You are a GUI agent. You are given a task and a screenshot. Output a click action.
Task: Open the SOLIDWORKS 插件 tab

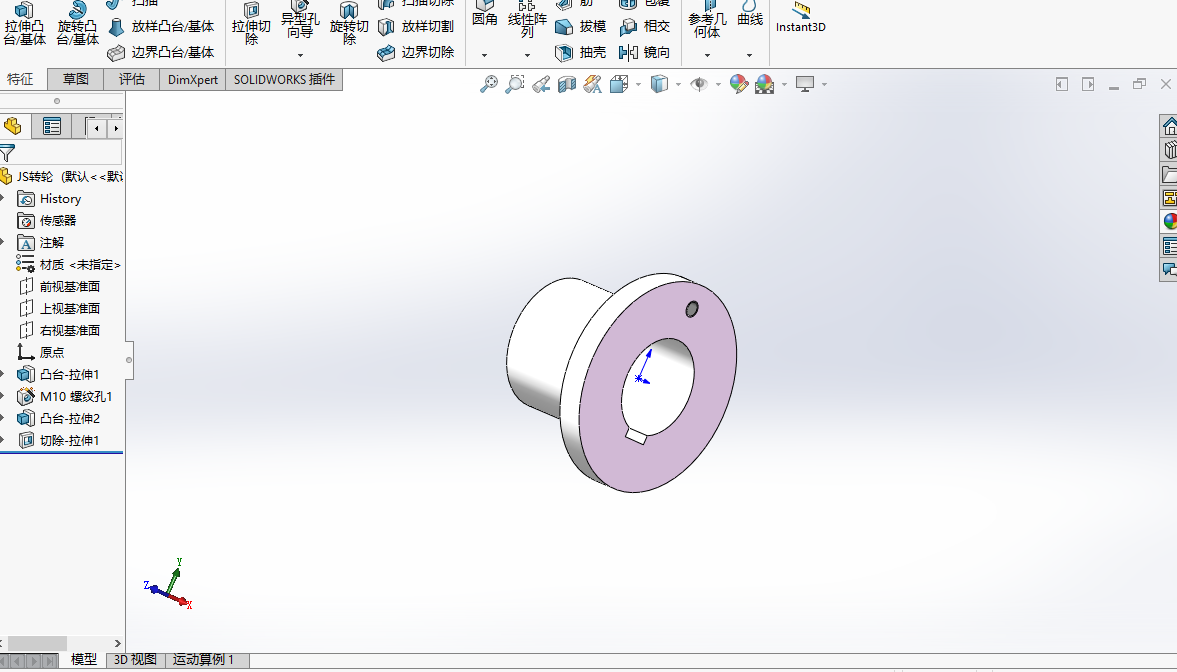(x=284, y=80)
